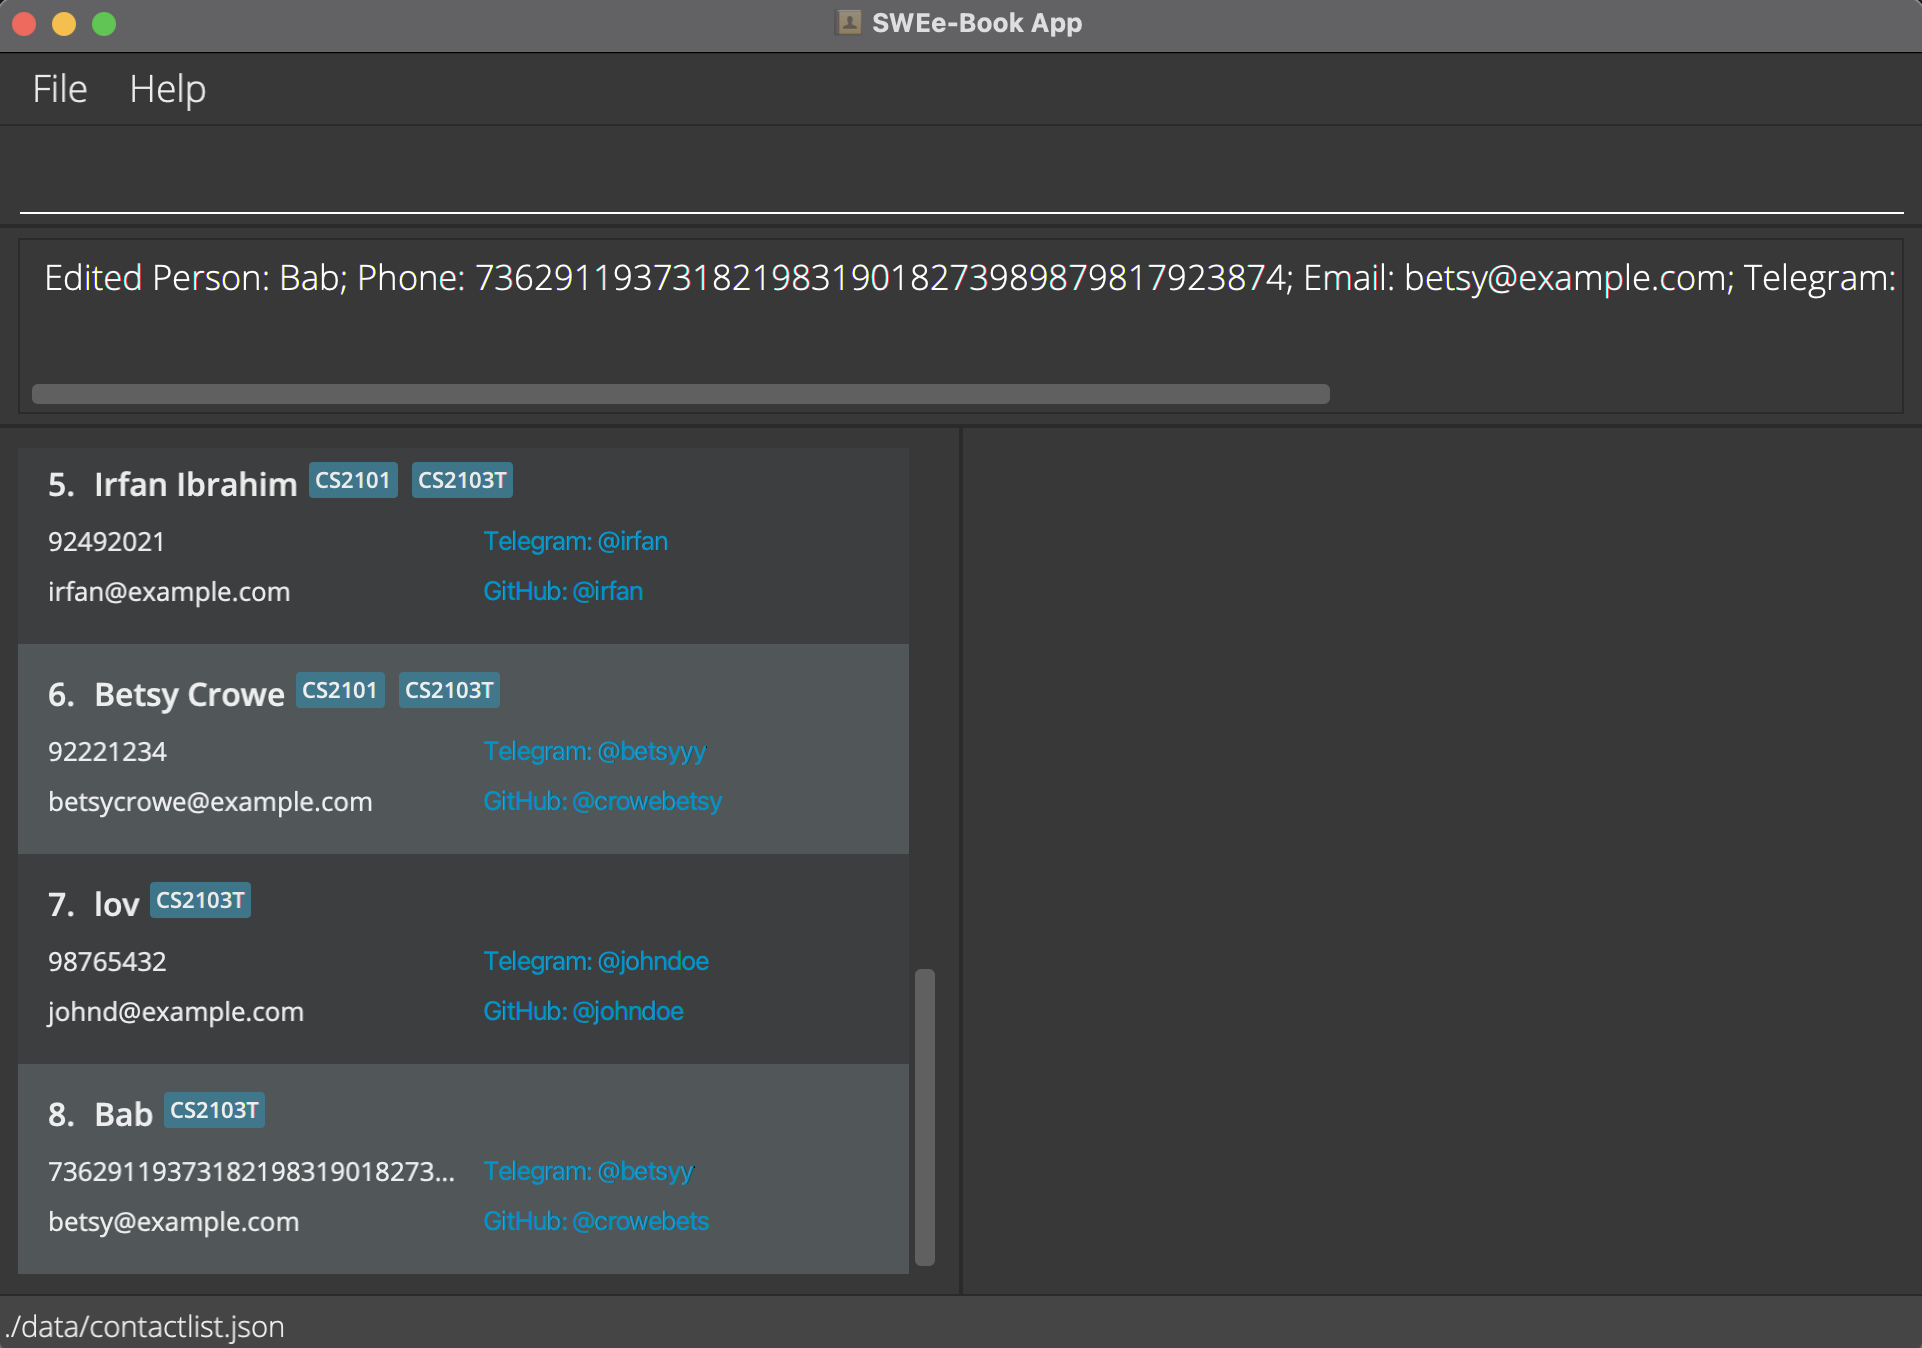This screenshot has height=1348, width=1922.
Task: Open Telegram @johndoe link
Action: pyautogui.click(x=596, y=961)
